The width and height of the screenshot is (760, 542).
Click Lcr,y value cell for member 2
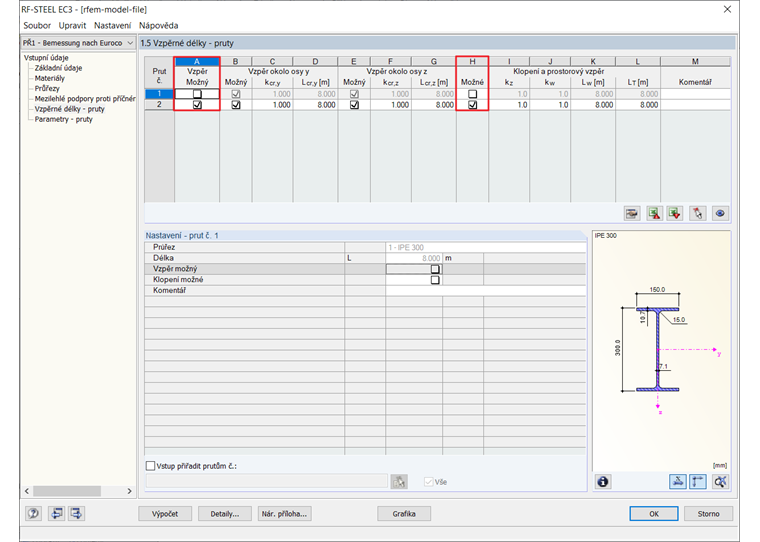click(x=315, y=105)
